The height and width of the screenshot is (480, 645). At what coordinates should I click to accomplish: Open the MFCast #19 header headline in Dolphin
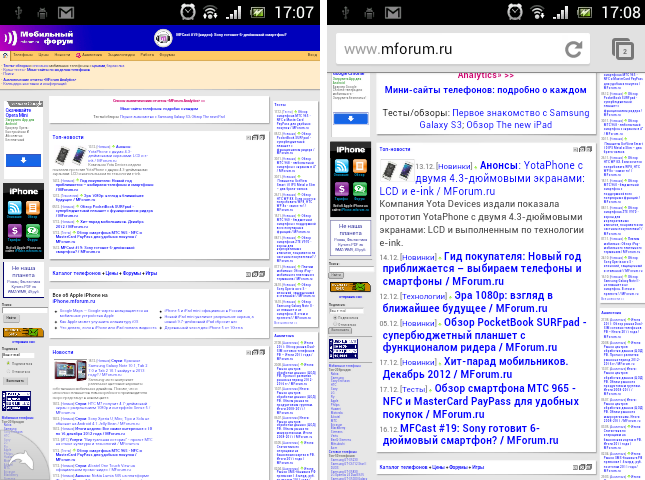pos(231,35)
